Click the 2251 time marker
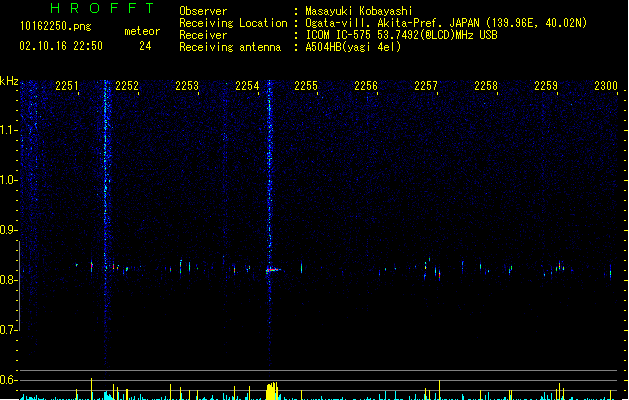This screenshot has width=629, height=400. pos(67,85)
